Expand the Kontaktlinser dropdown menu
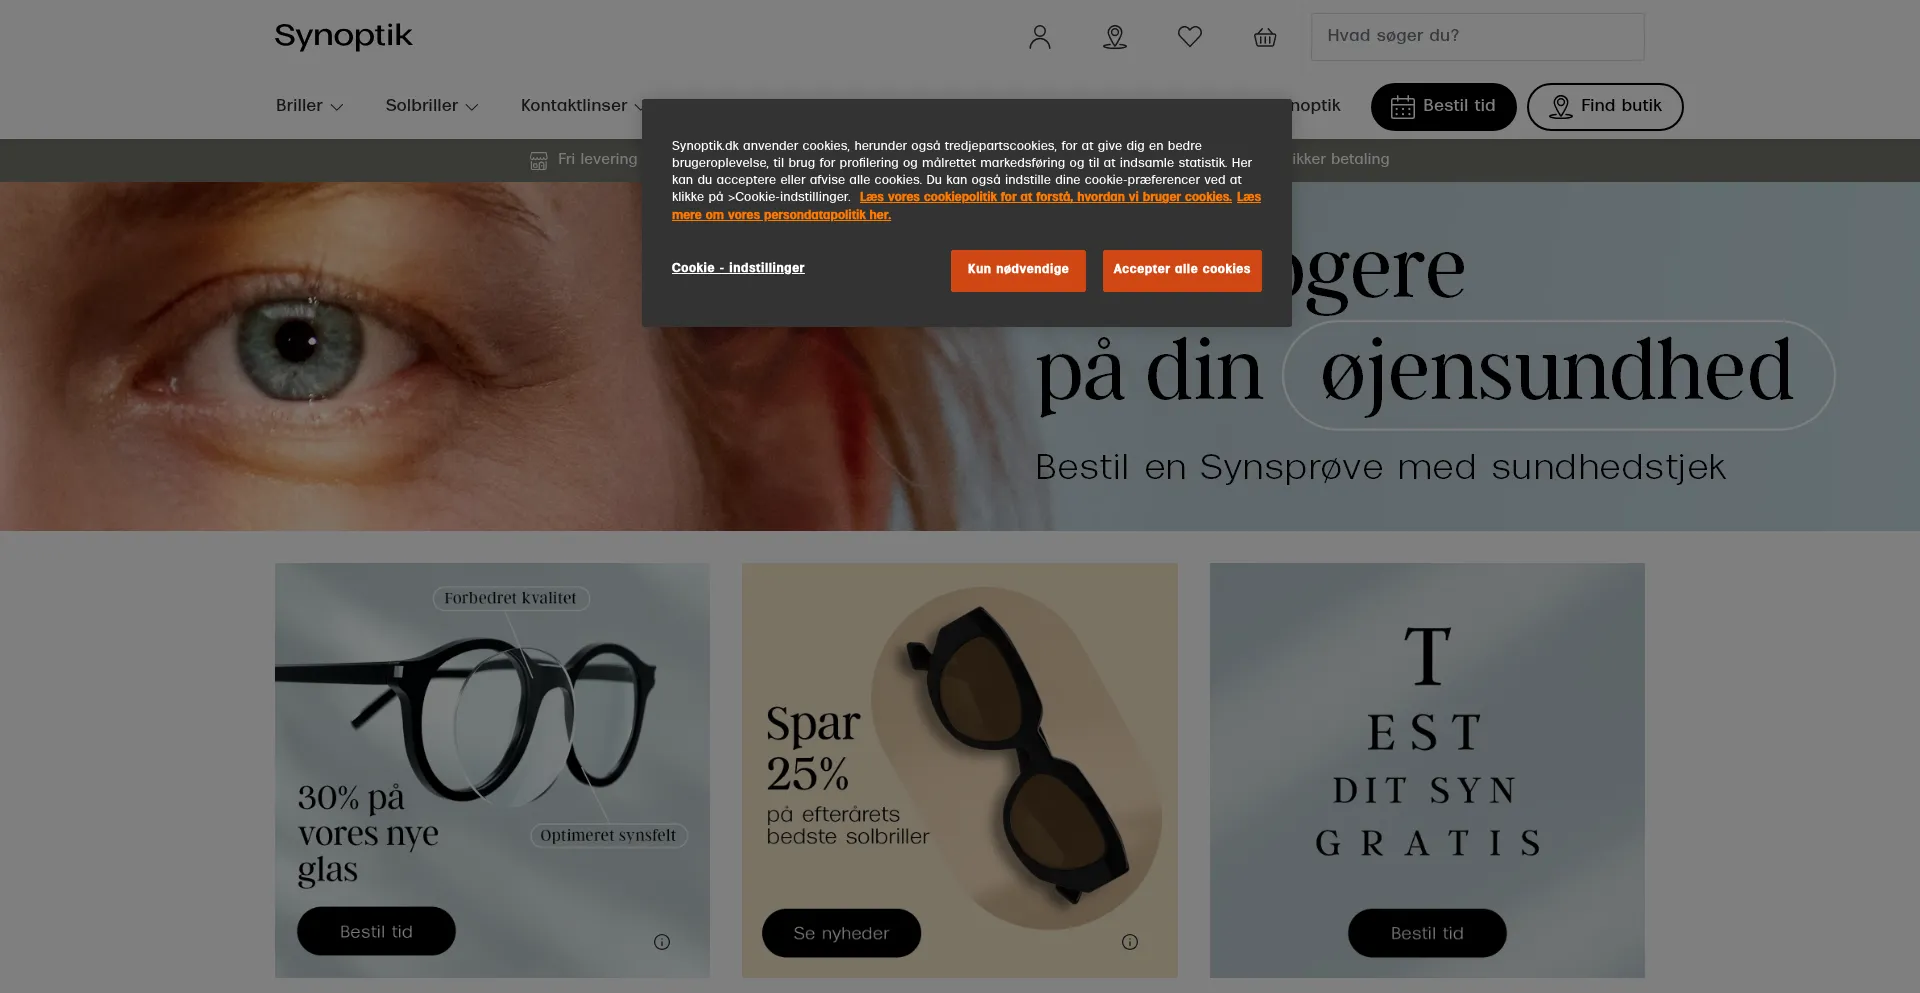This screenshot has height=993, width=1920. (580, 106)
